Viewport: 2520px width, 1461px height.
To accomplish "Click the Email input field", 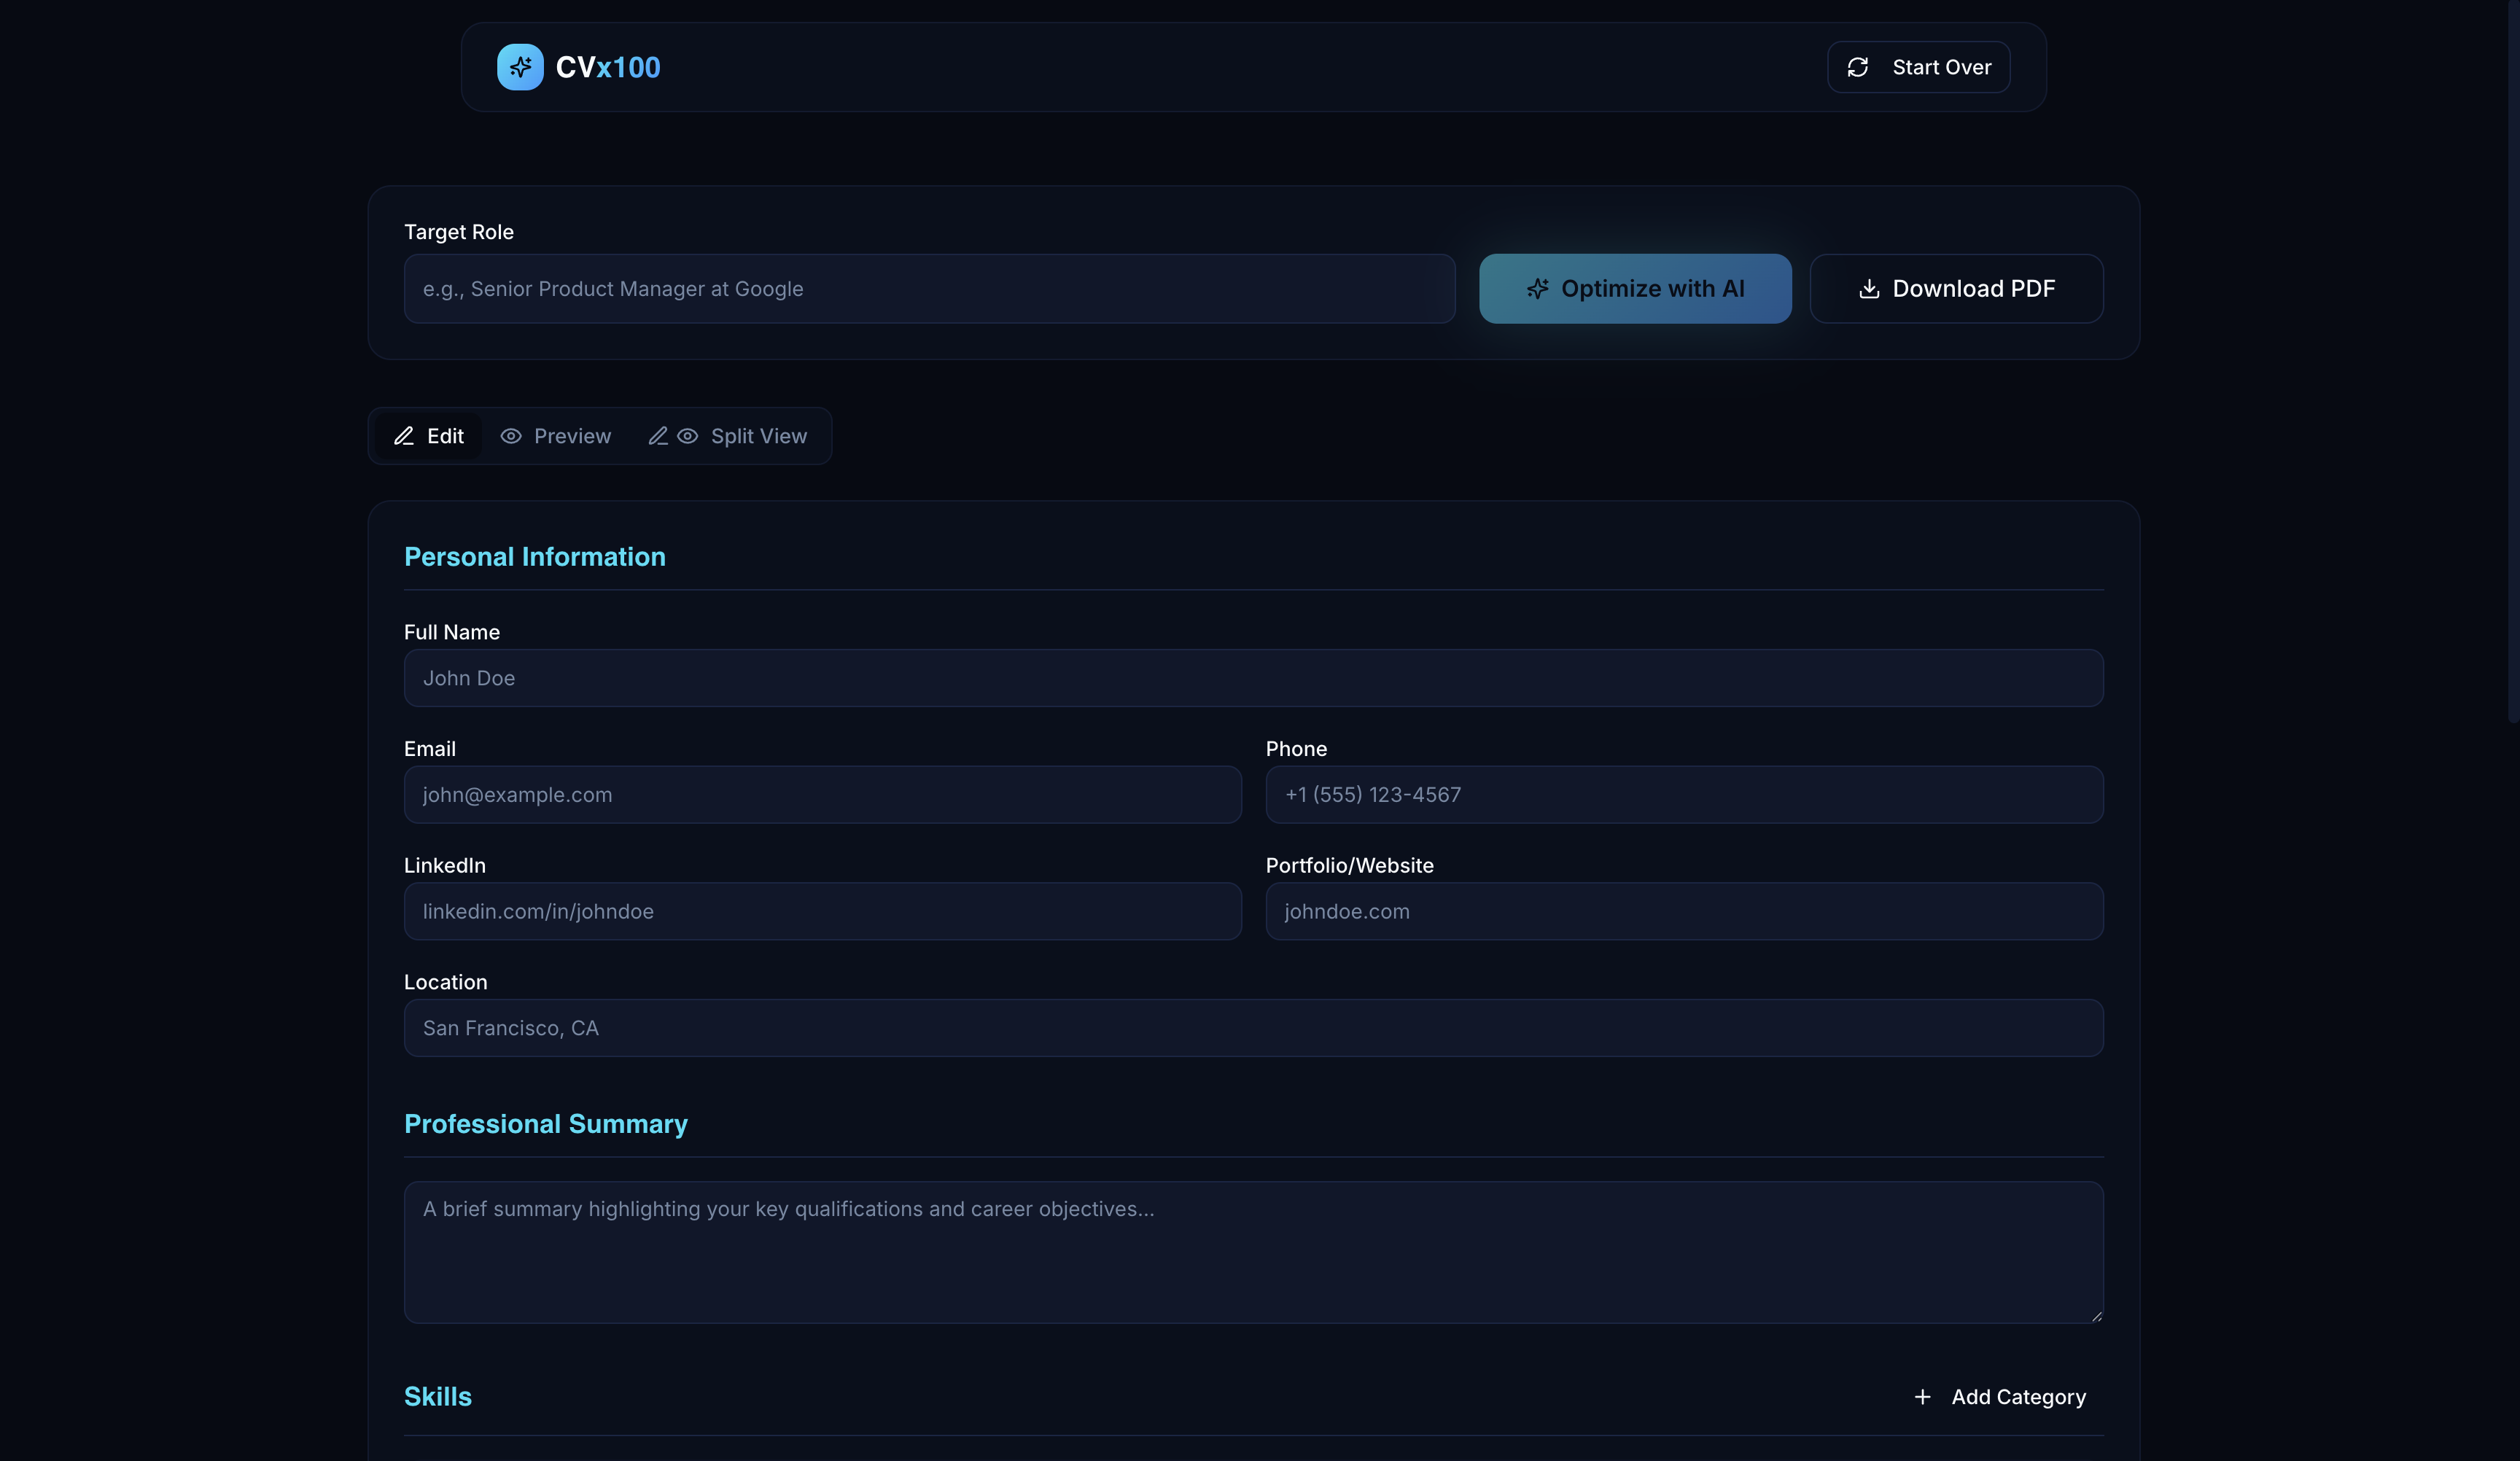I will tap(822, 795).
